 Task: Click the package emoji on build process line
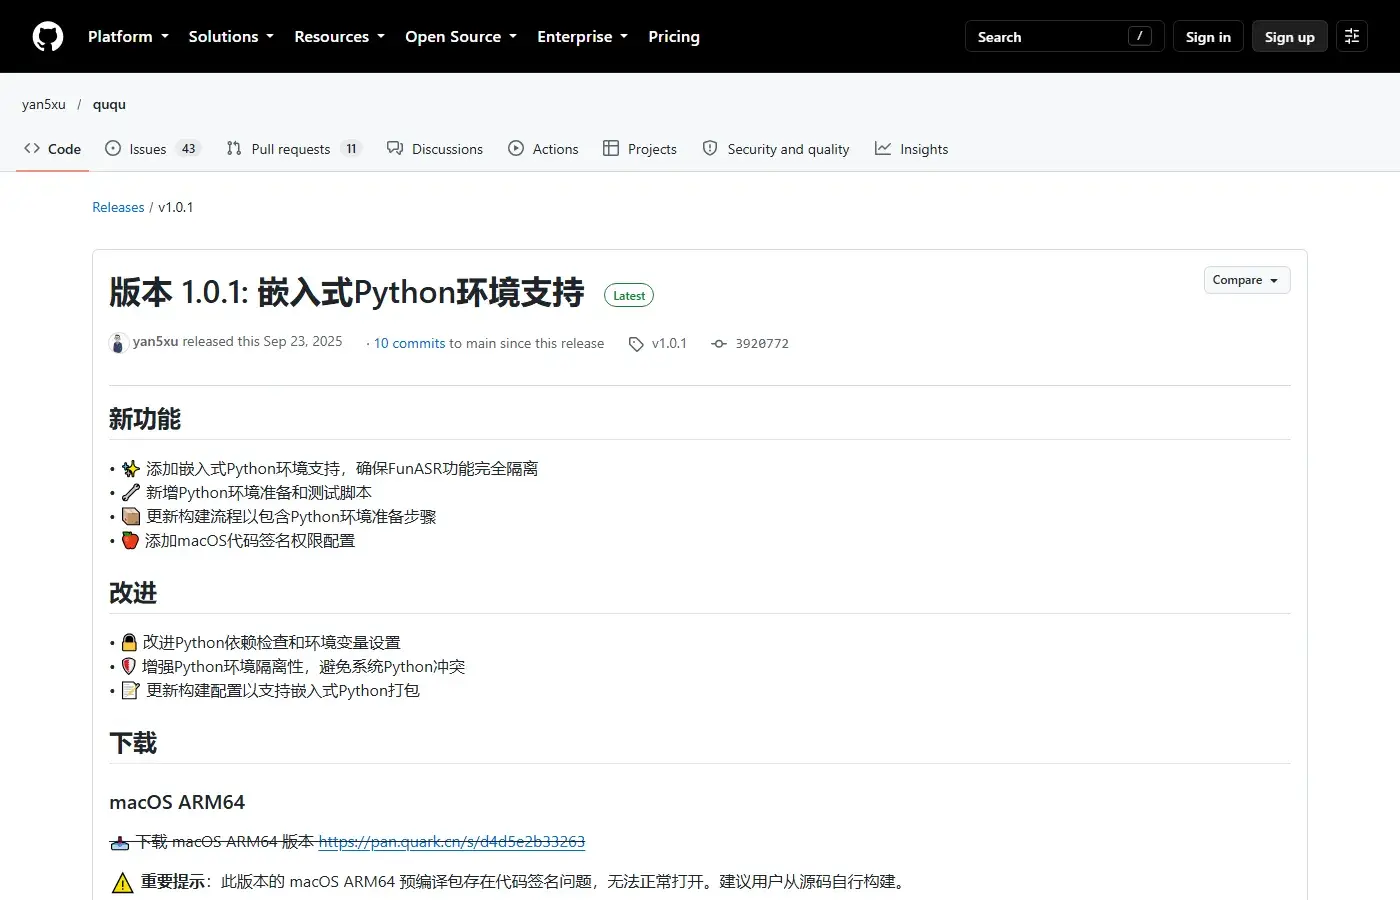pos(131,516)
